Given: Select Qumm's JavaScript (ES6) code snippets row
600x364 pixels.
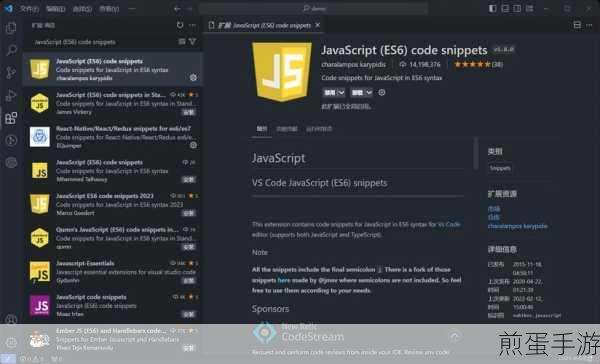Looking at the screenshot, I should pos(113,238).
